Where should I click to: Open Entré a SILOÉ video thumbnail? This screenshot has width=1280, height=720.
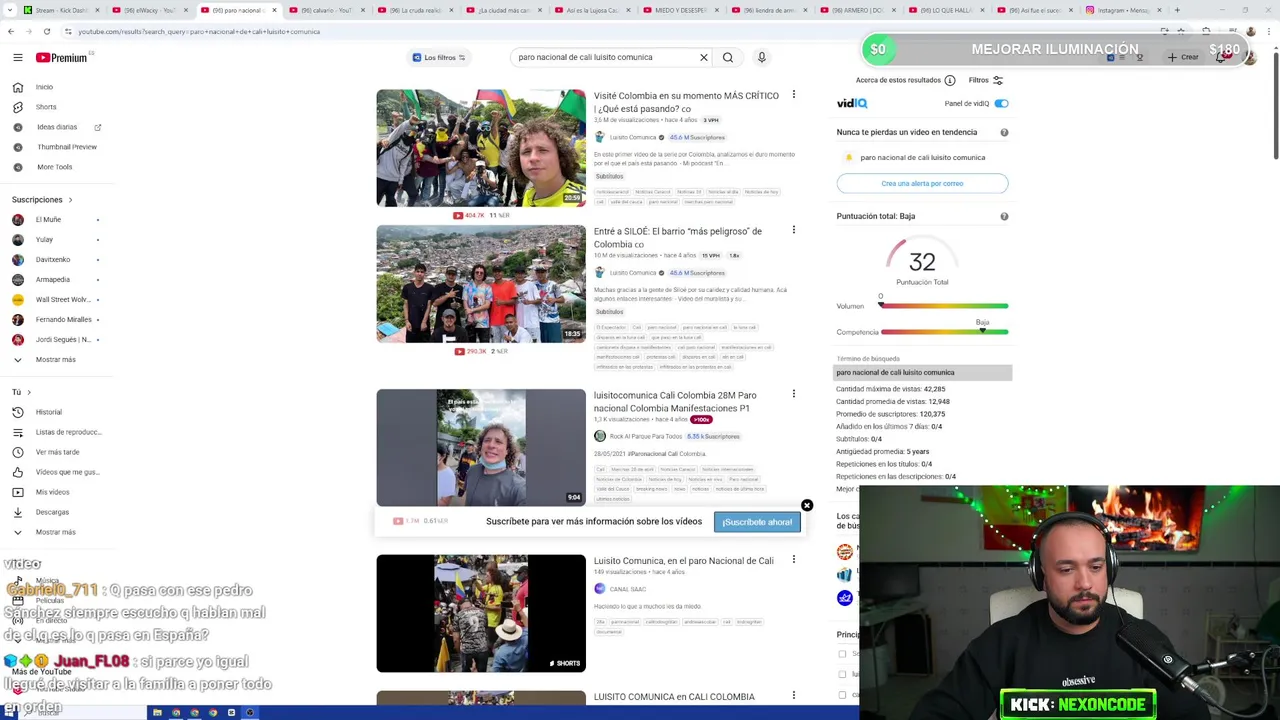(481, 284)
